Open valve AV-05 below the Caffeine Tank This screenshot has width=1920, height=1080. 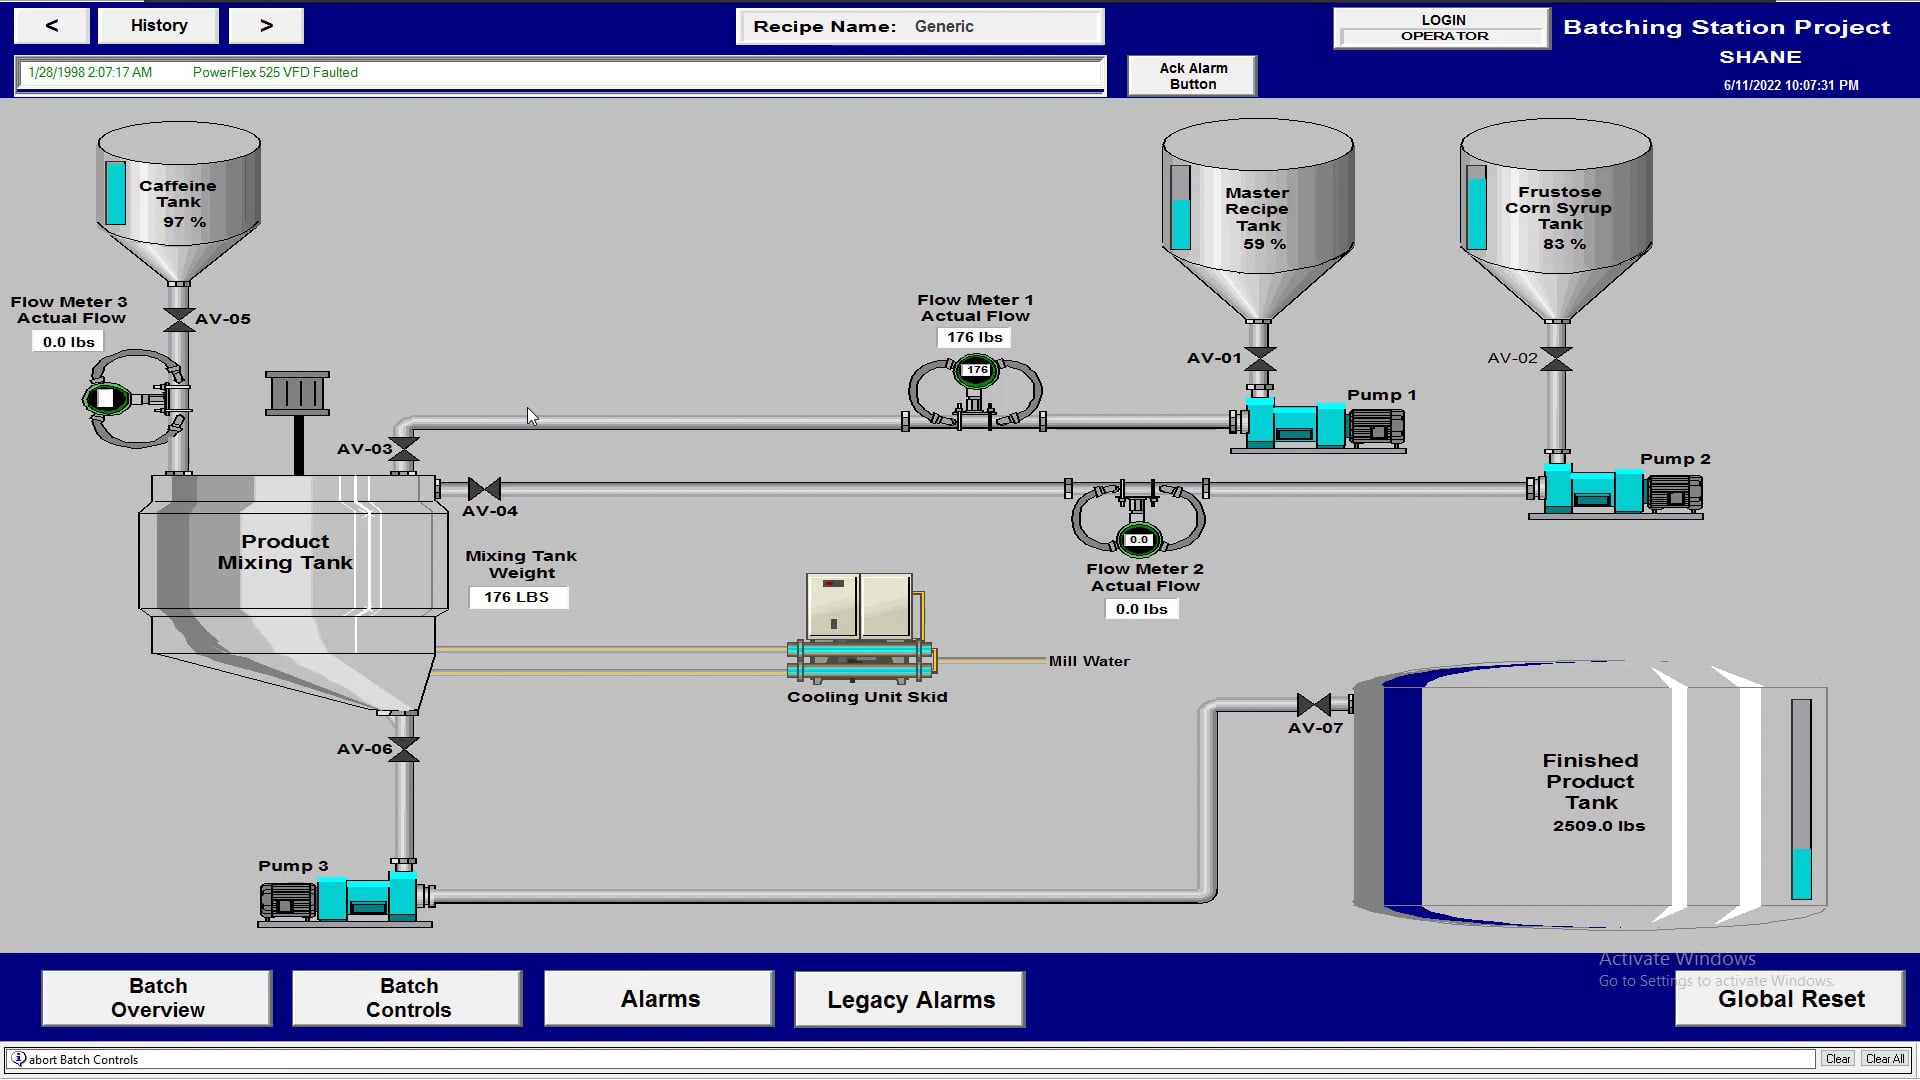point(180,320)
